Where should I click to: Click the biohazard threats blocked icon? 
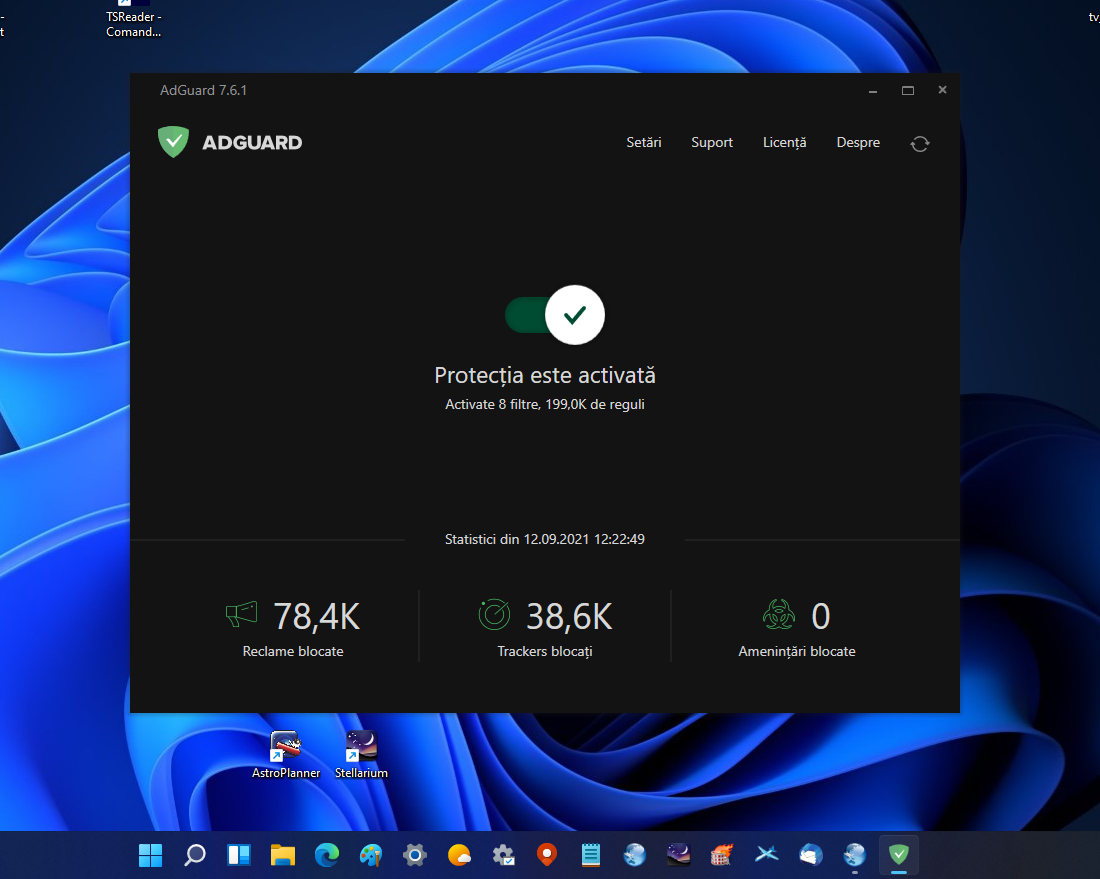tap(779, 615)
